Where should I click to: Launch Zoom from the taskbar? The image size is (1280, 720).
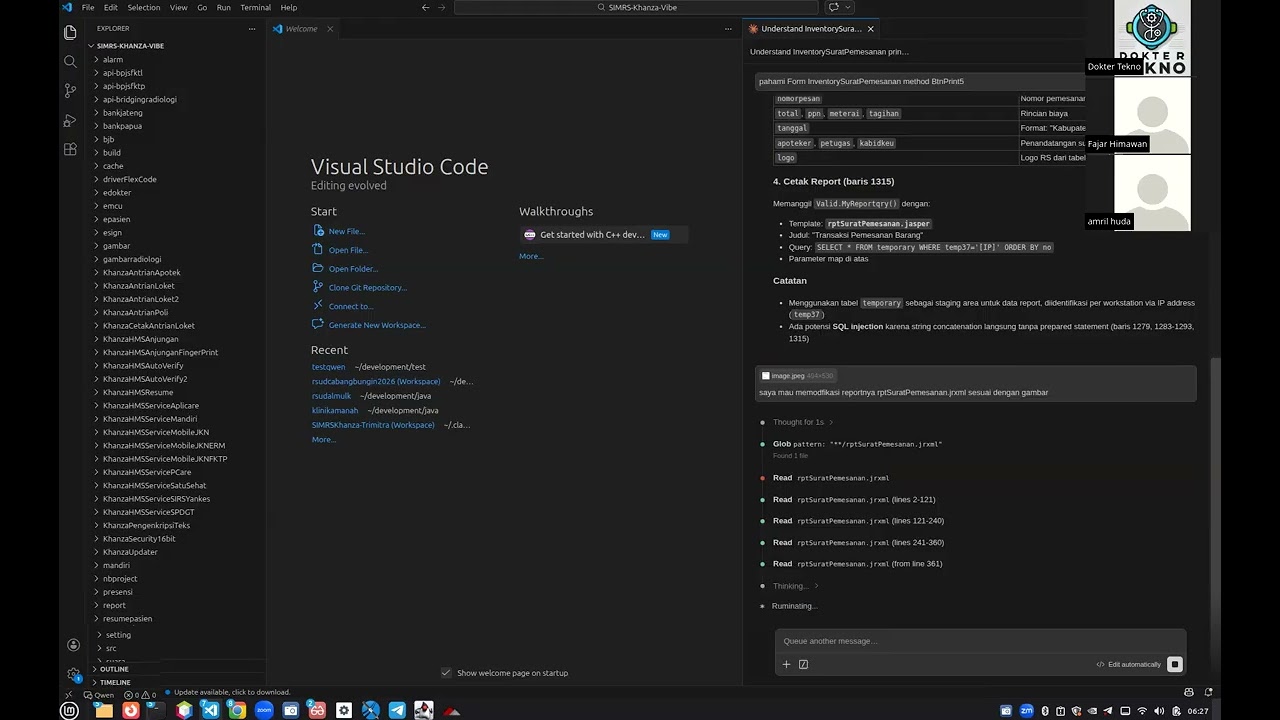[x=264, y=710]
